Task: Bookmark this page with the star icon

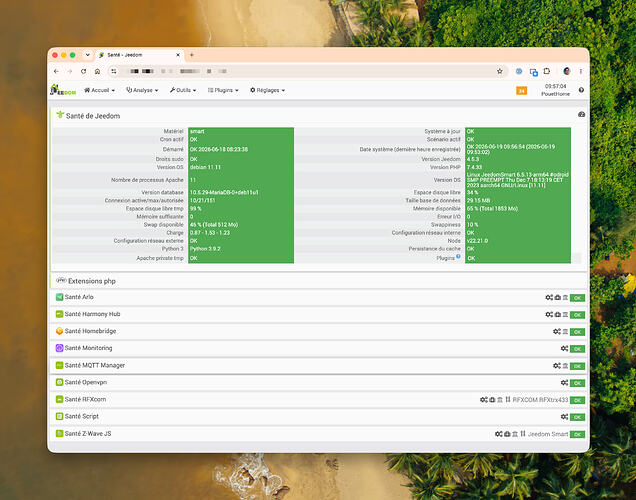Action: (x=500, y=71)
